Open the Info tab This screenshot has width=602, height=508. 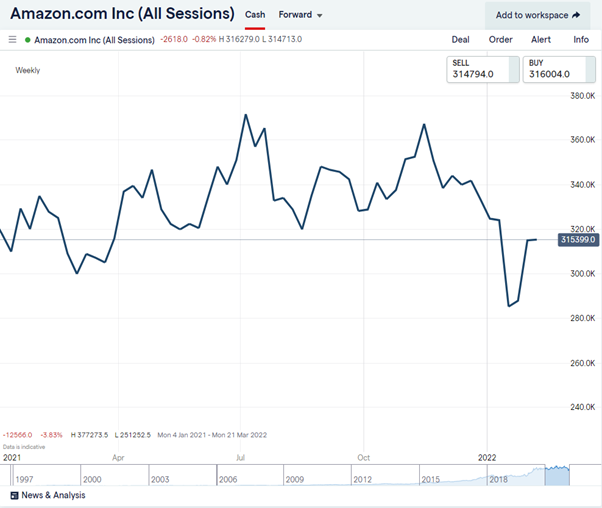point(581,40)
